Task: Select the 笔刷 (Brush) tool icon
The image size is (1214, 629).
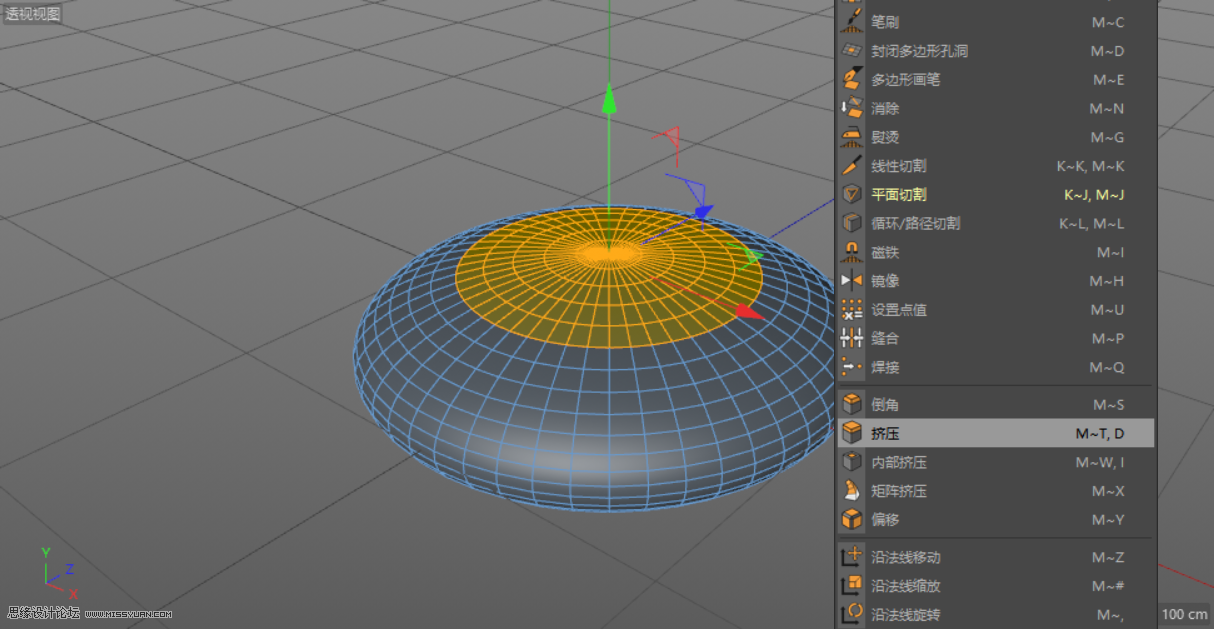Action: click(852, 22)
